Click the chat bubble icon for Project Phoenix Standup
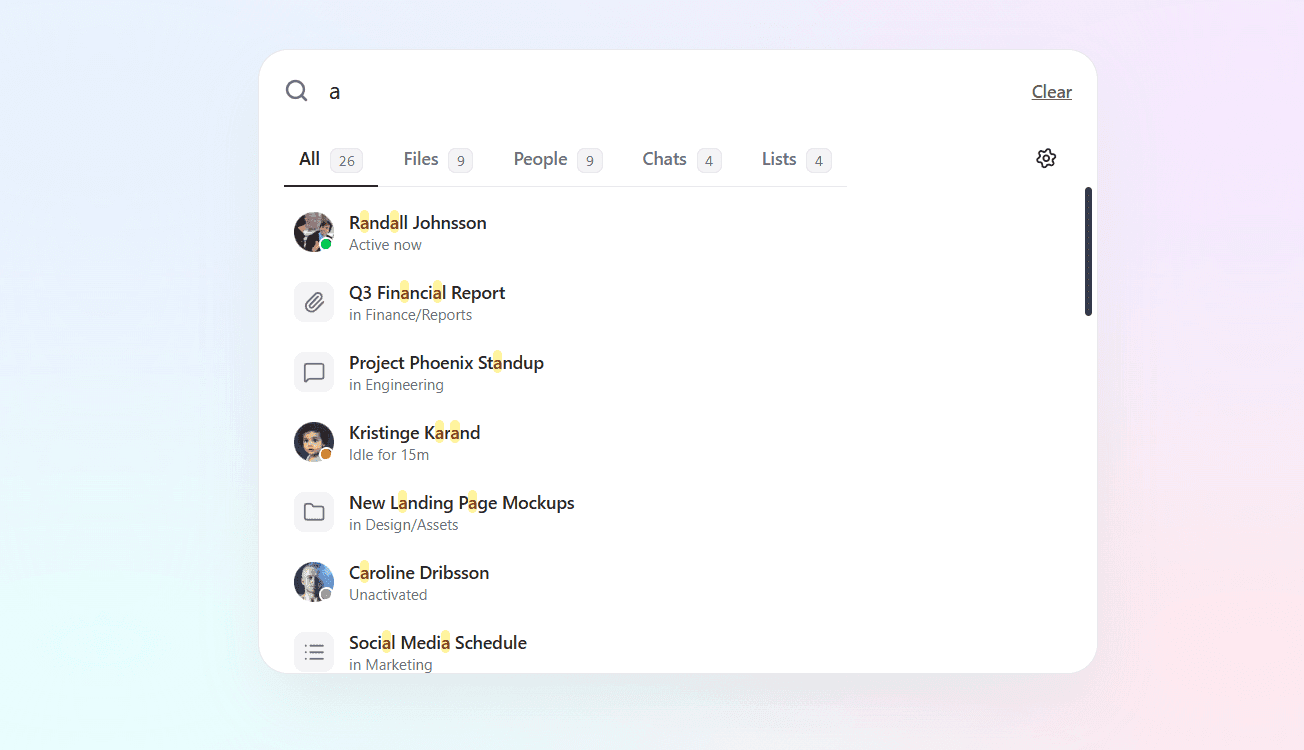This screenshot has width=1304, height=750. [x=314, y=372]
